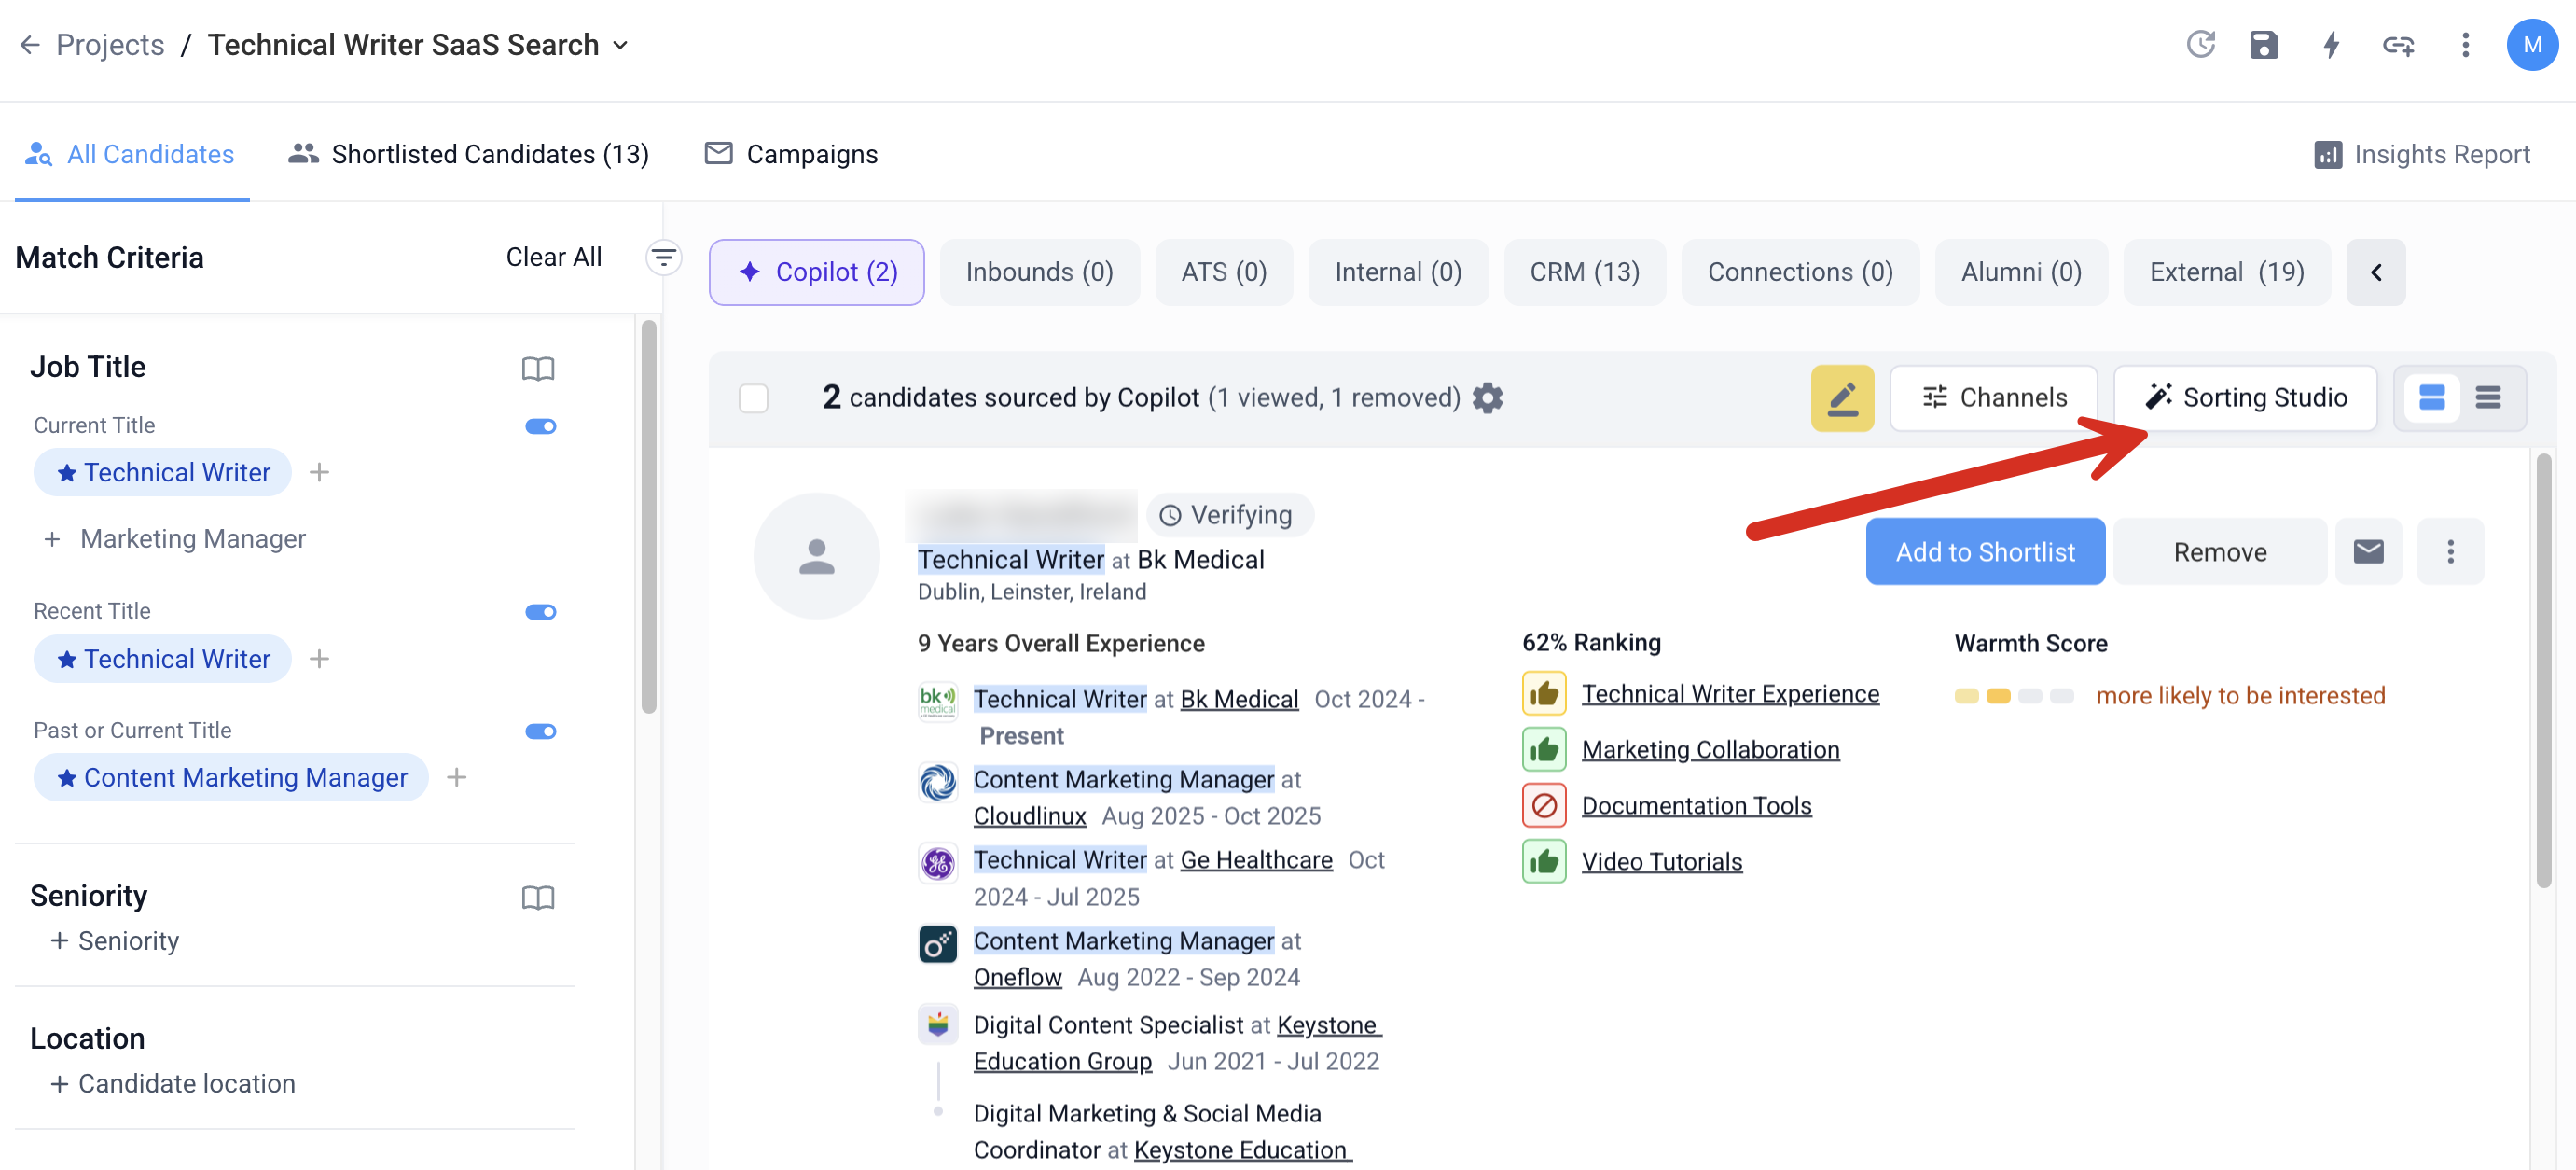Toggle the Current Title switch
This screenshot has width=2576, height=1170.
540,426
